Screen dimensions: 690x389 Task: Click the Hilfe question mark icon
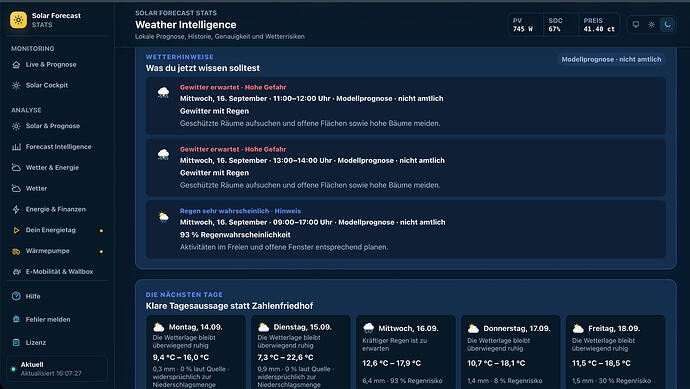(x=16, y=296)
